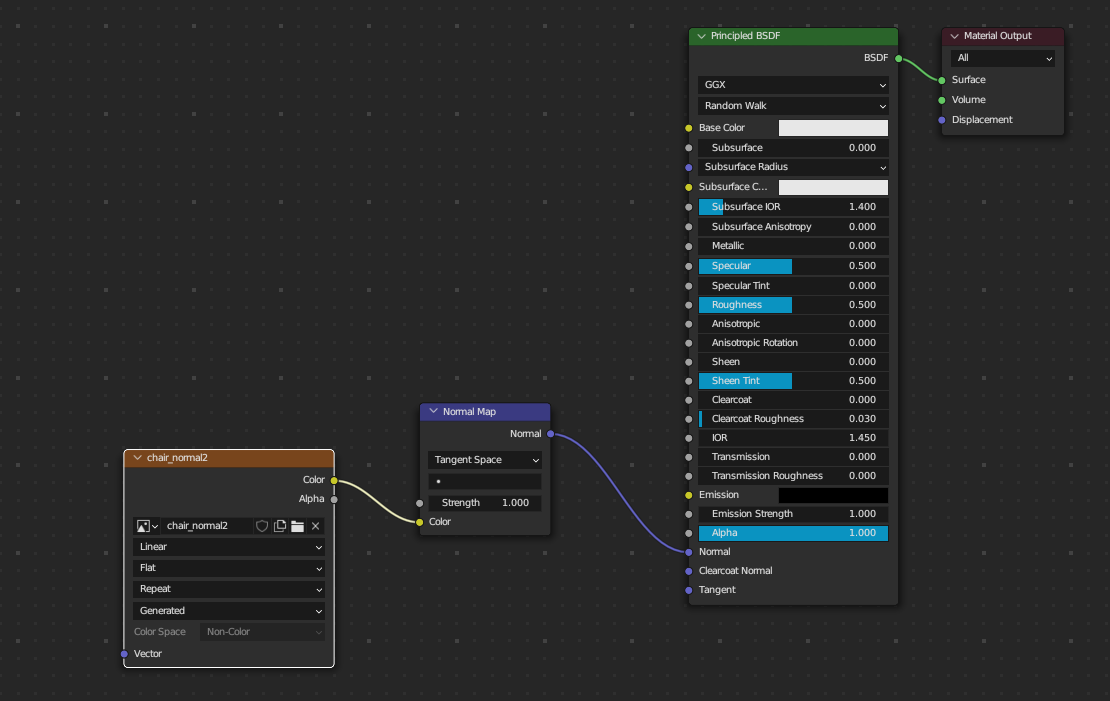Click the Roughness slider
Viewport: 1110px width, 701px height.
[x=793, y=305]
